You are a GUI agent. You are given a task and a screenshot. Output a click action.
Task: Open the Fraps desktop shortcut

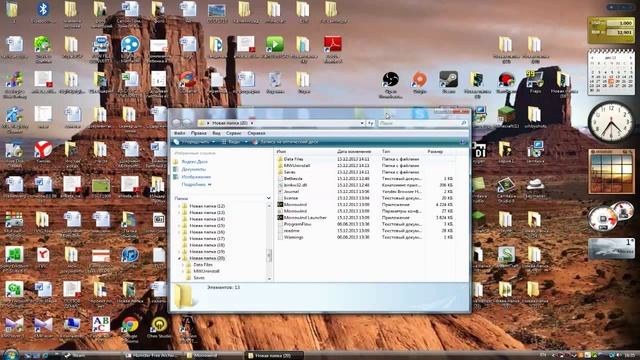point(535,82)
